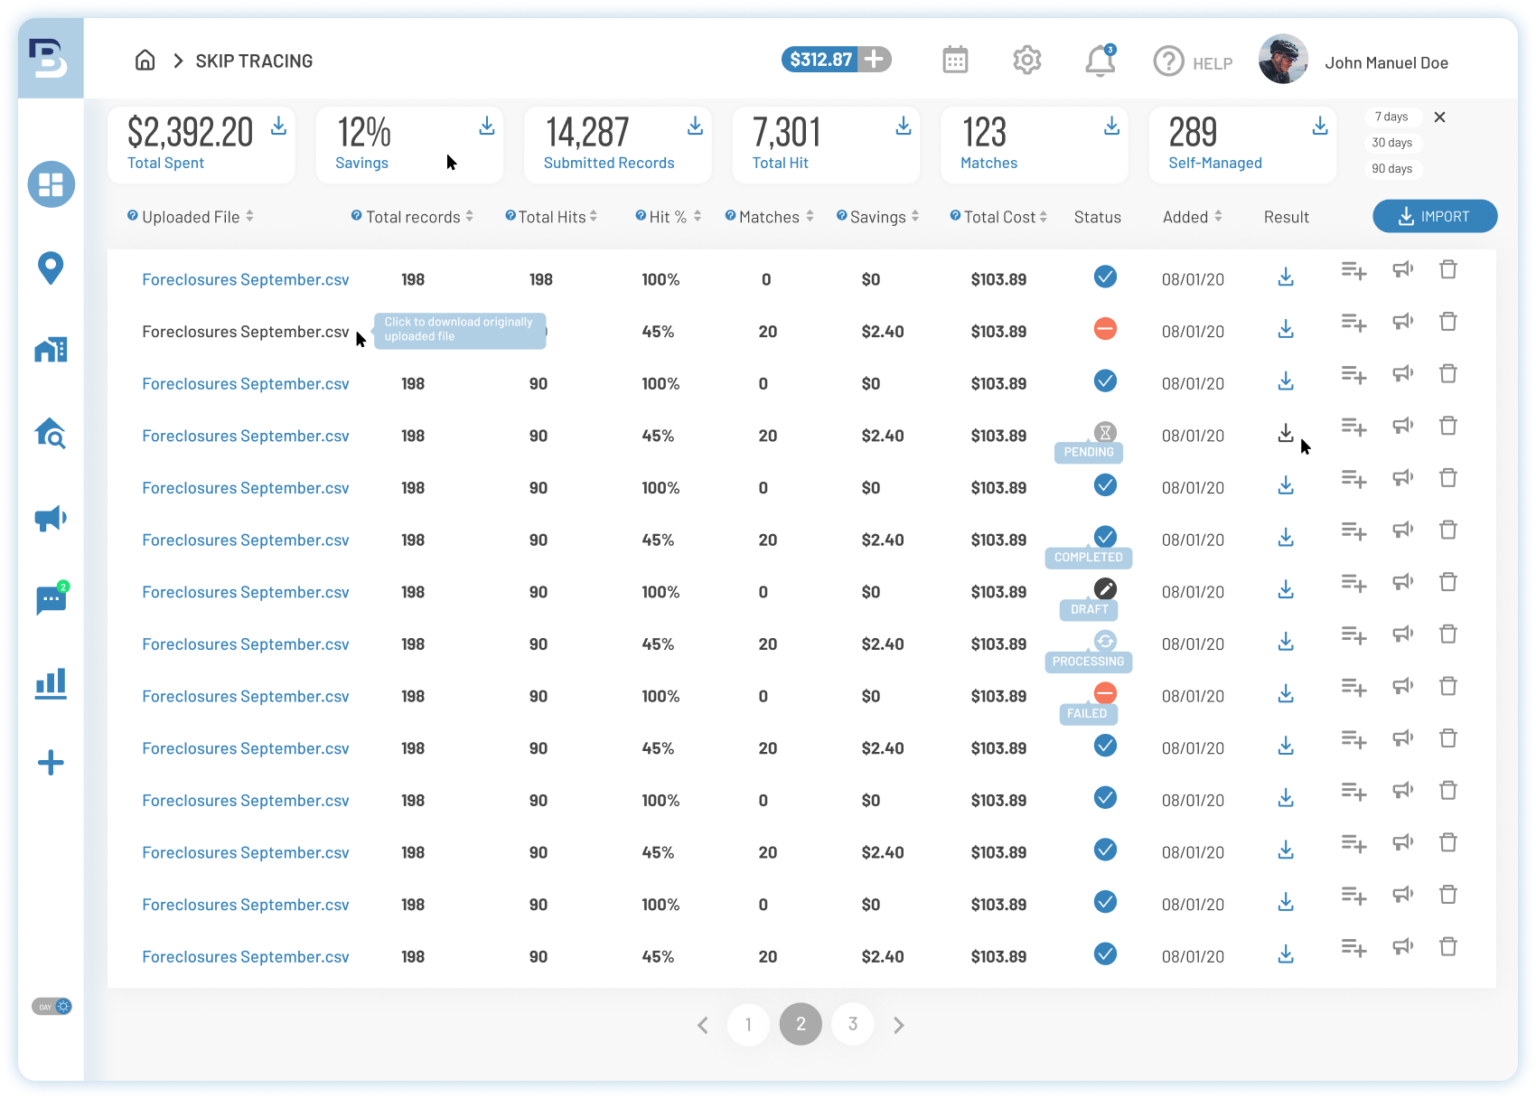The height and width of the screenshot is (1099, 1536).
Task: Open the analytics bar chart sidebar icon
Action: (50, 682)
